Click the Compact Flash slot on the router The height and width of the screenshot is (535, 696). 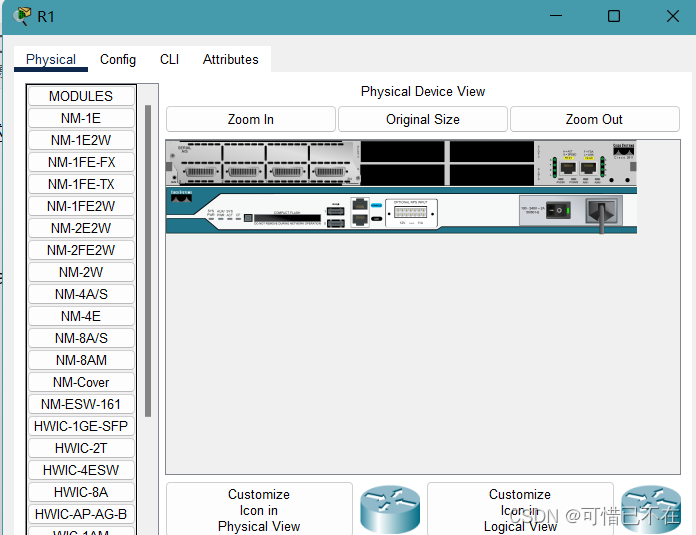click(x=287, y=218)
